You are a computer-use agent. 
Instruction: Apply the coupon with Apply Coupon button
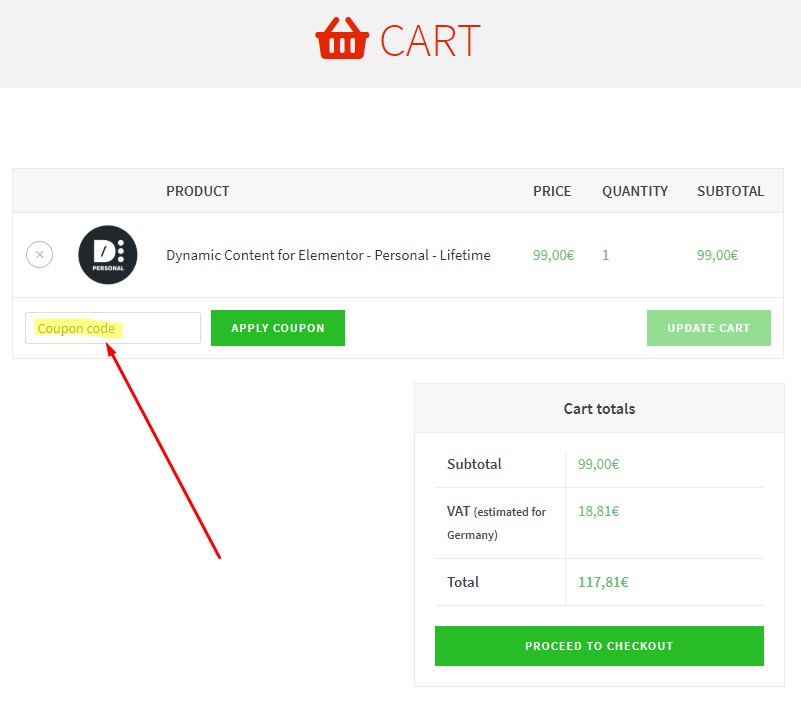pos(278,328)
